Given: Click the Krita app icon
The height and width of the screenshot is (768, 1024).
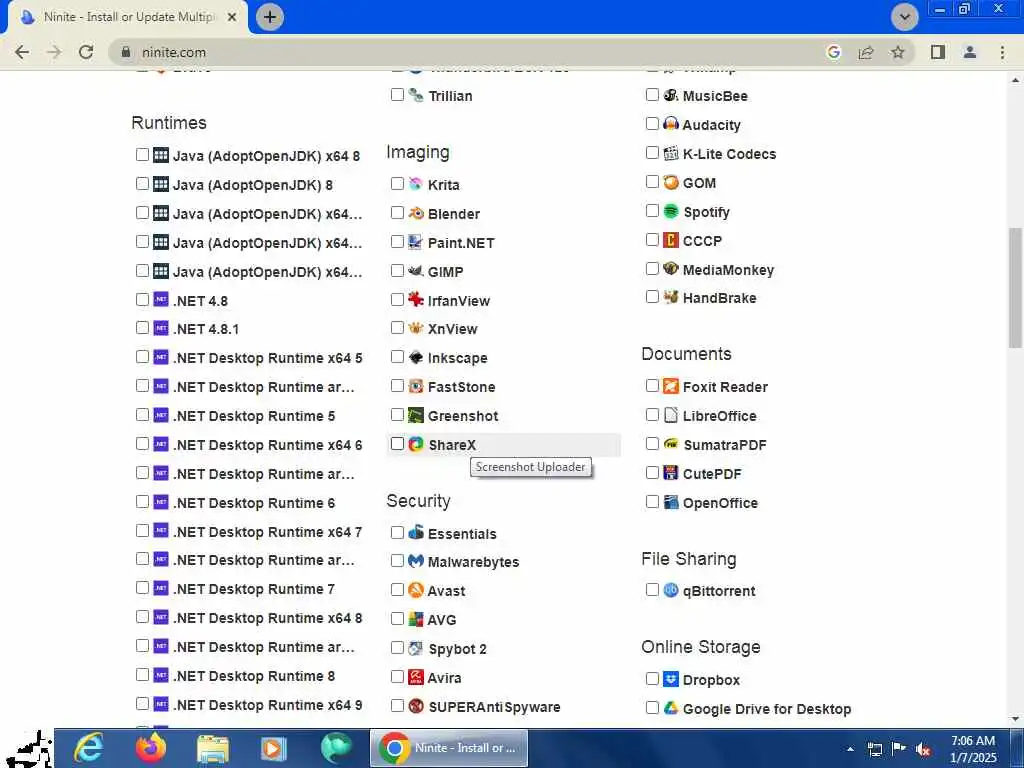Looking at the screenshot, I should (x=416, y=184).
